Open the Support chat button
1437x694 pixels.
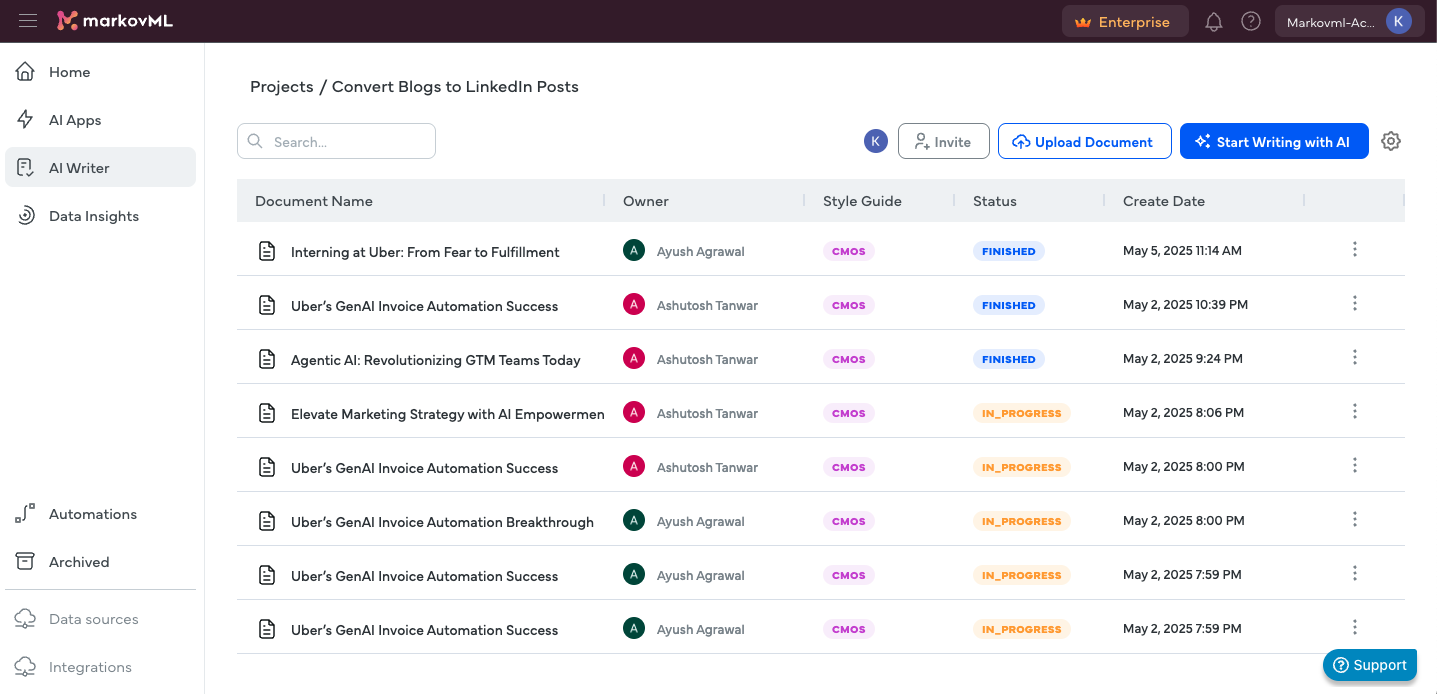pos(1370,665)
